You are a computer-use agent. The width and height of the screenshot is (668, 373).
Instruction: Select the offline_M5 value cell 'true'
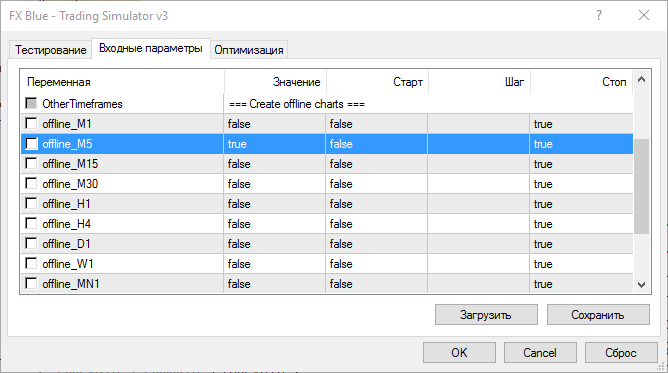pos(274,144)
